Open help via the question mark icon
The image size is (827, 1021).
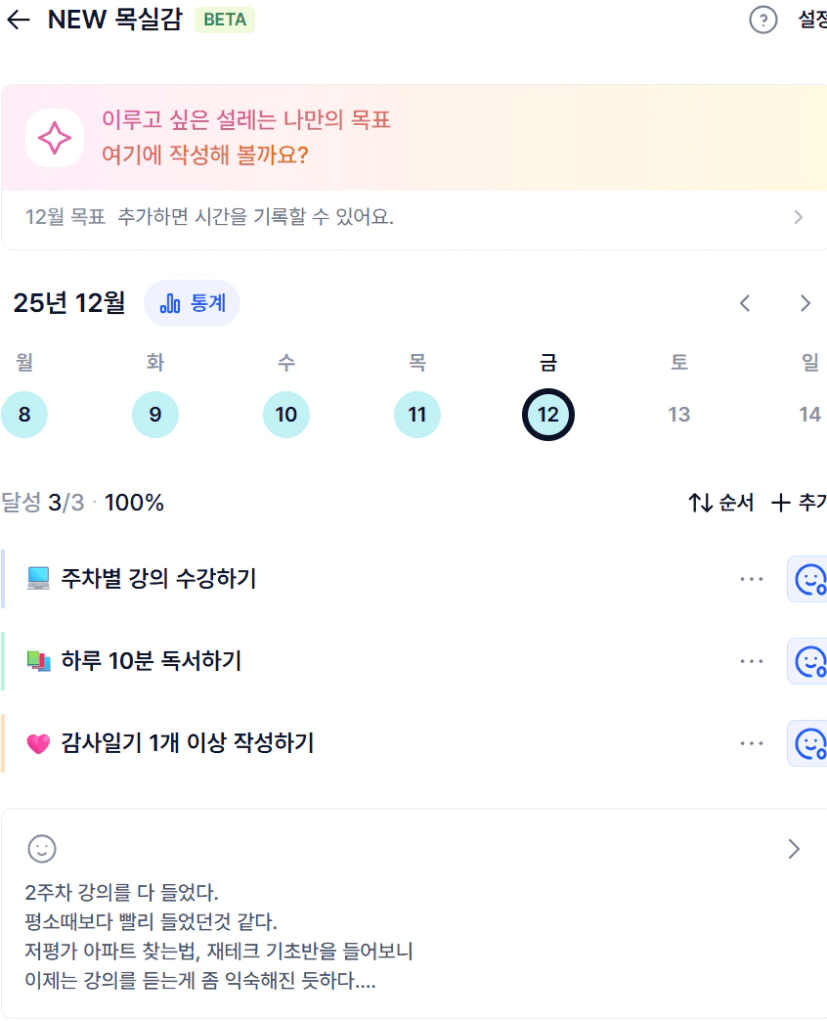pos(763,20)
